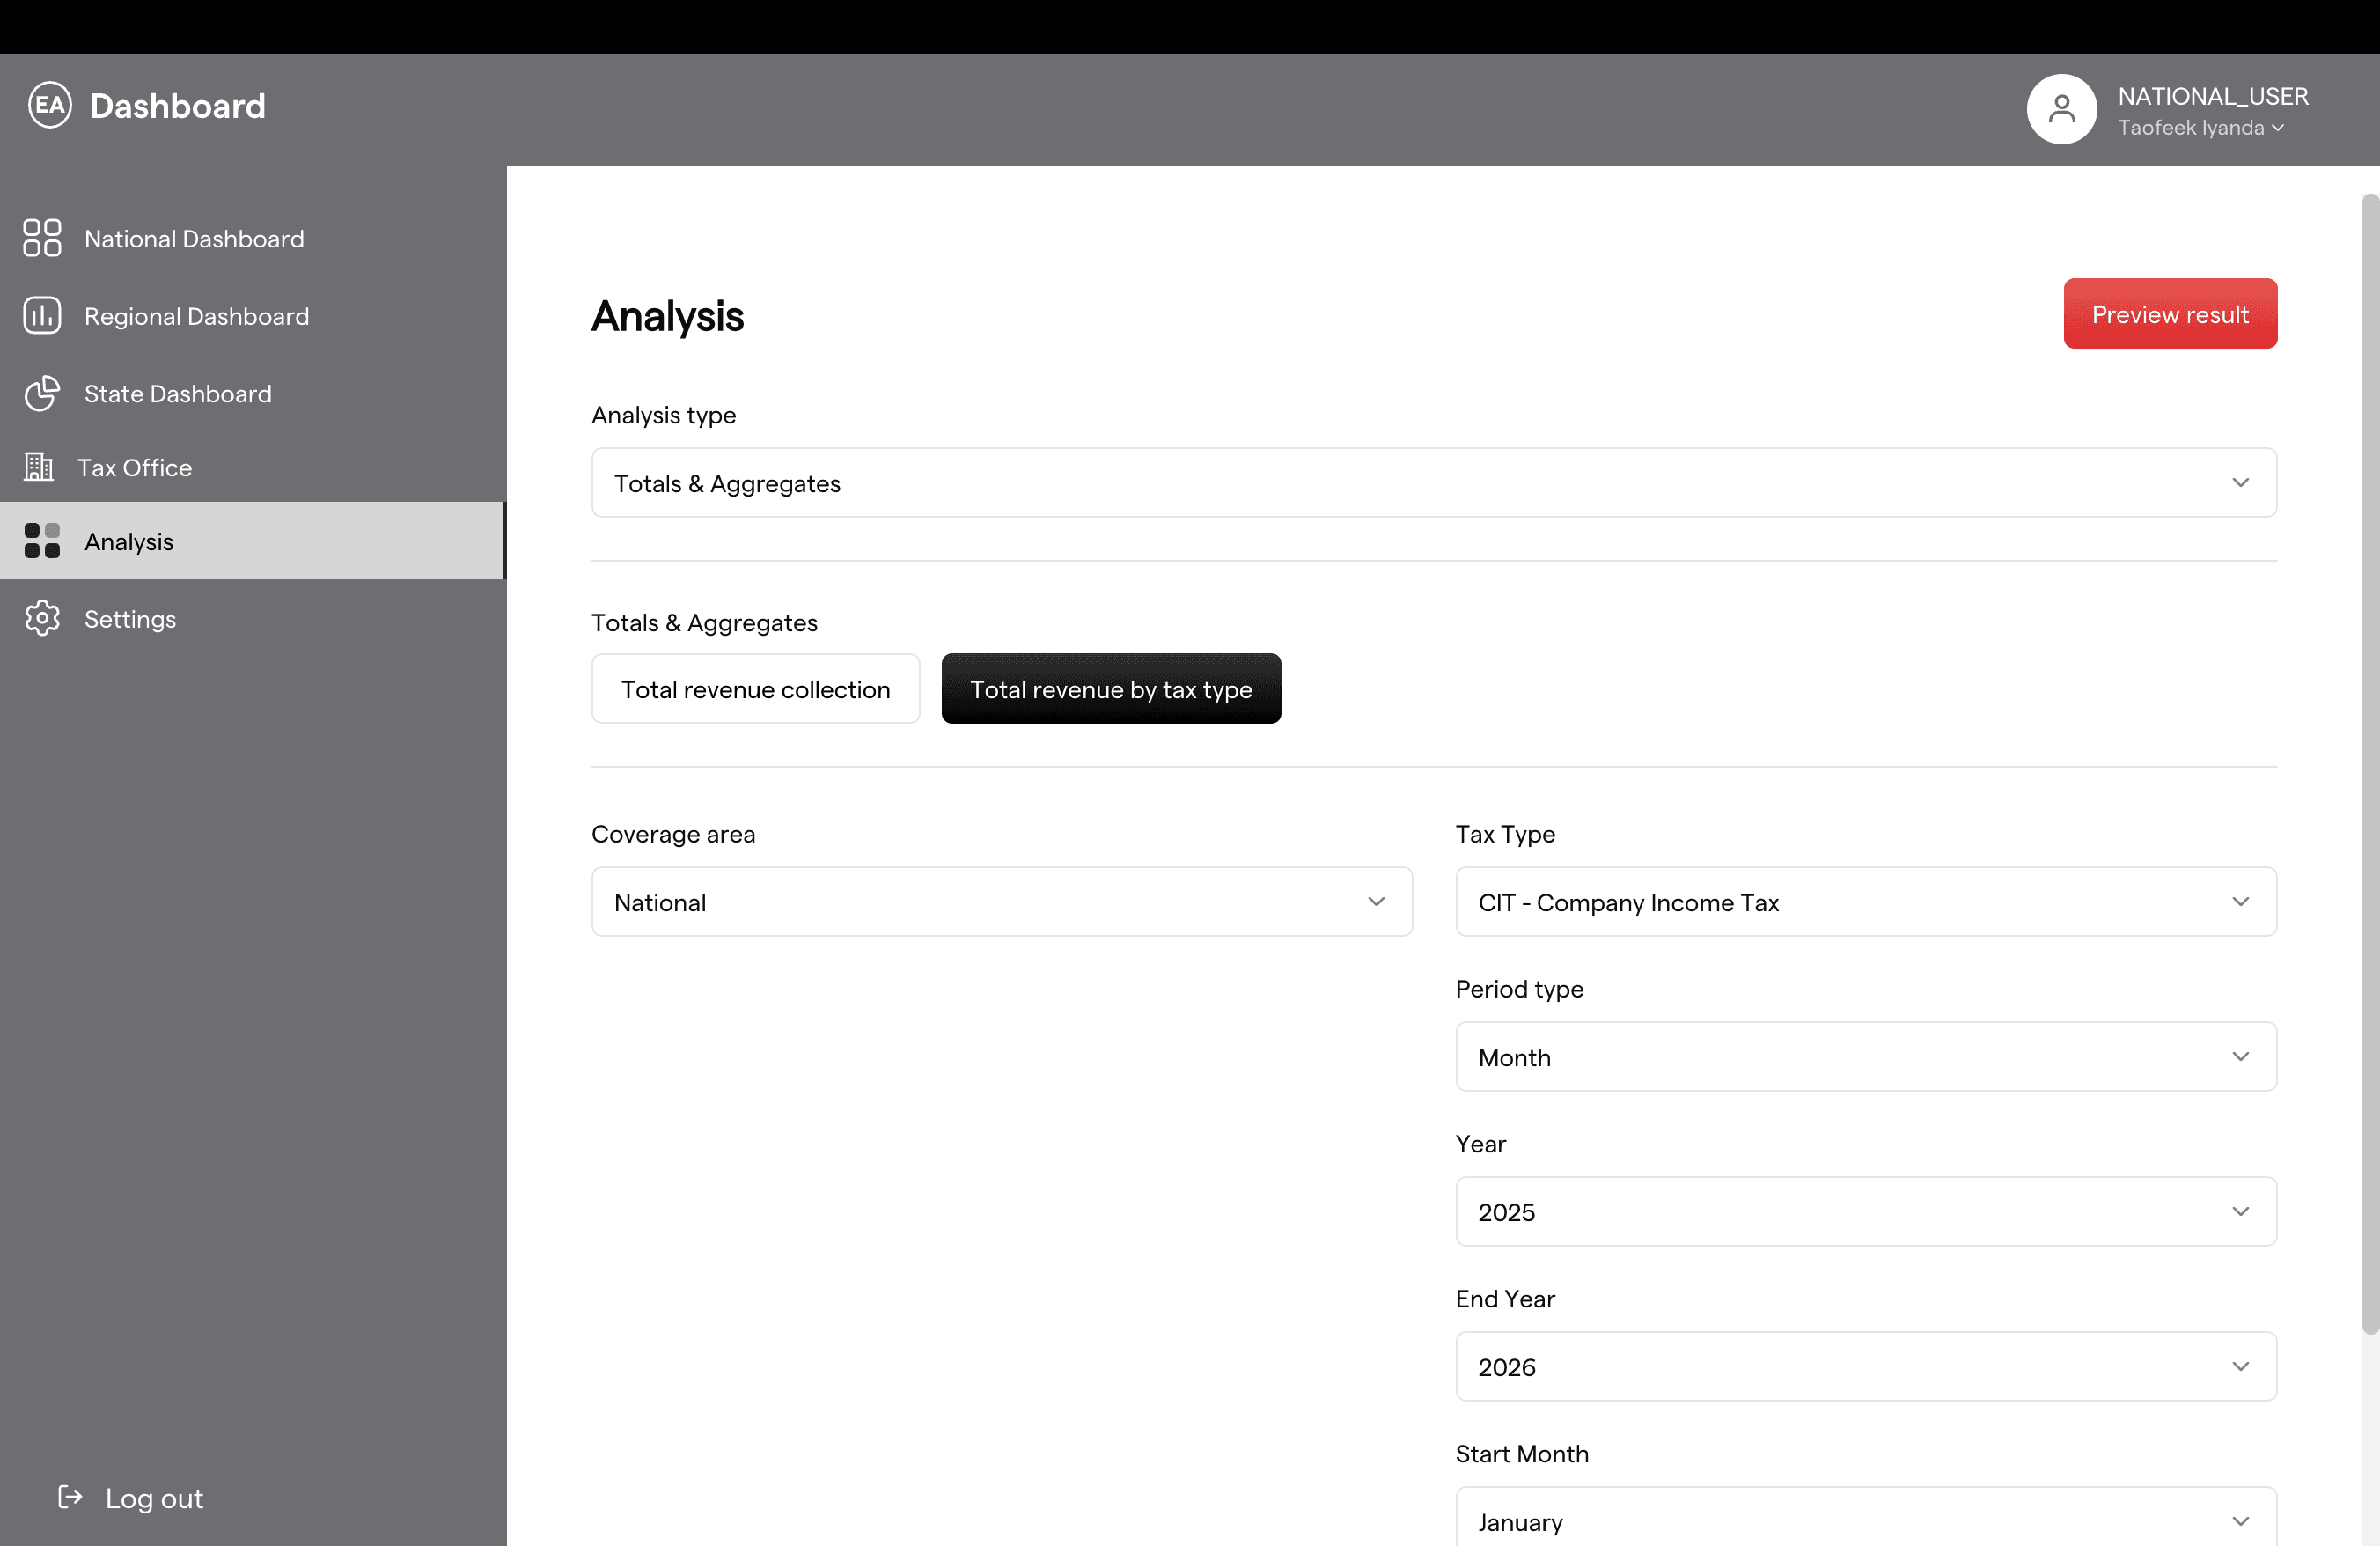Open the Tax Type dropdown
This screenshot has width=2380, height=1546.
tap(1865, 902)
